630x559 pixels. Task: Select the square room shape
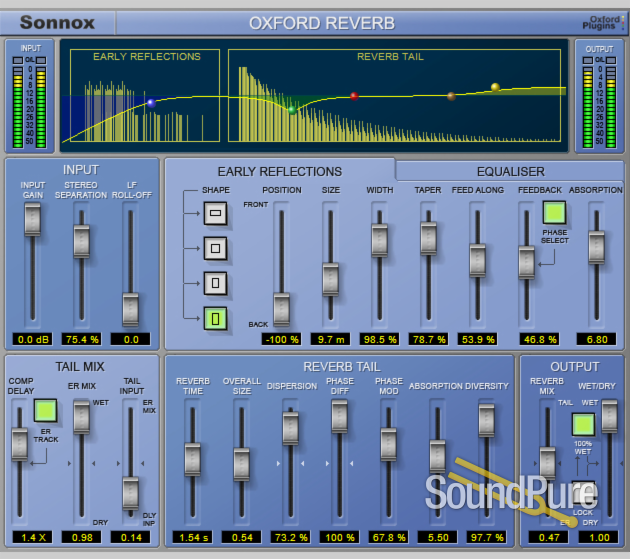click(215, 248)
